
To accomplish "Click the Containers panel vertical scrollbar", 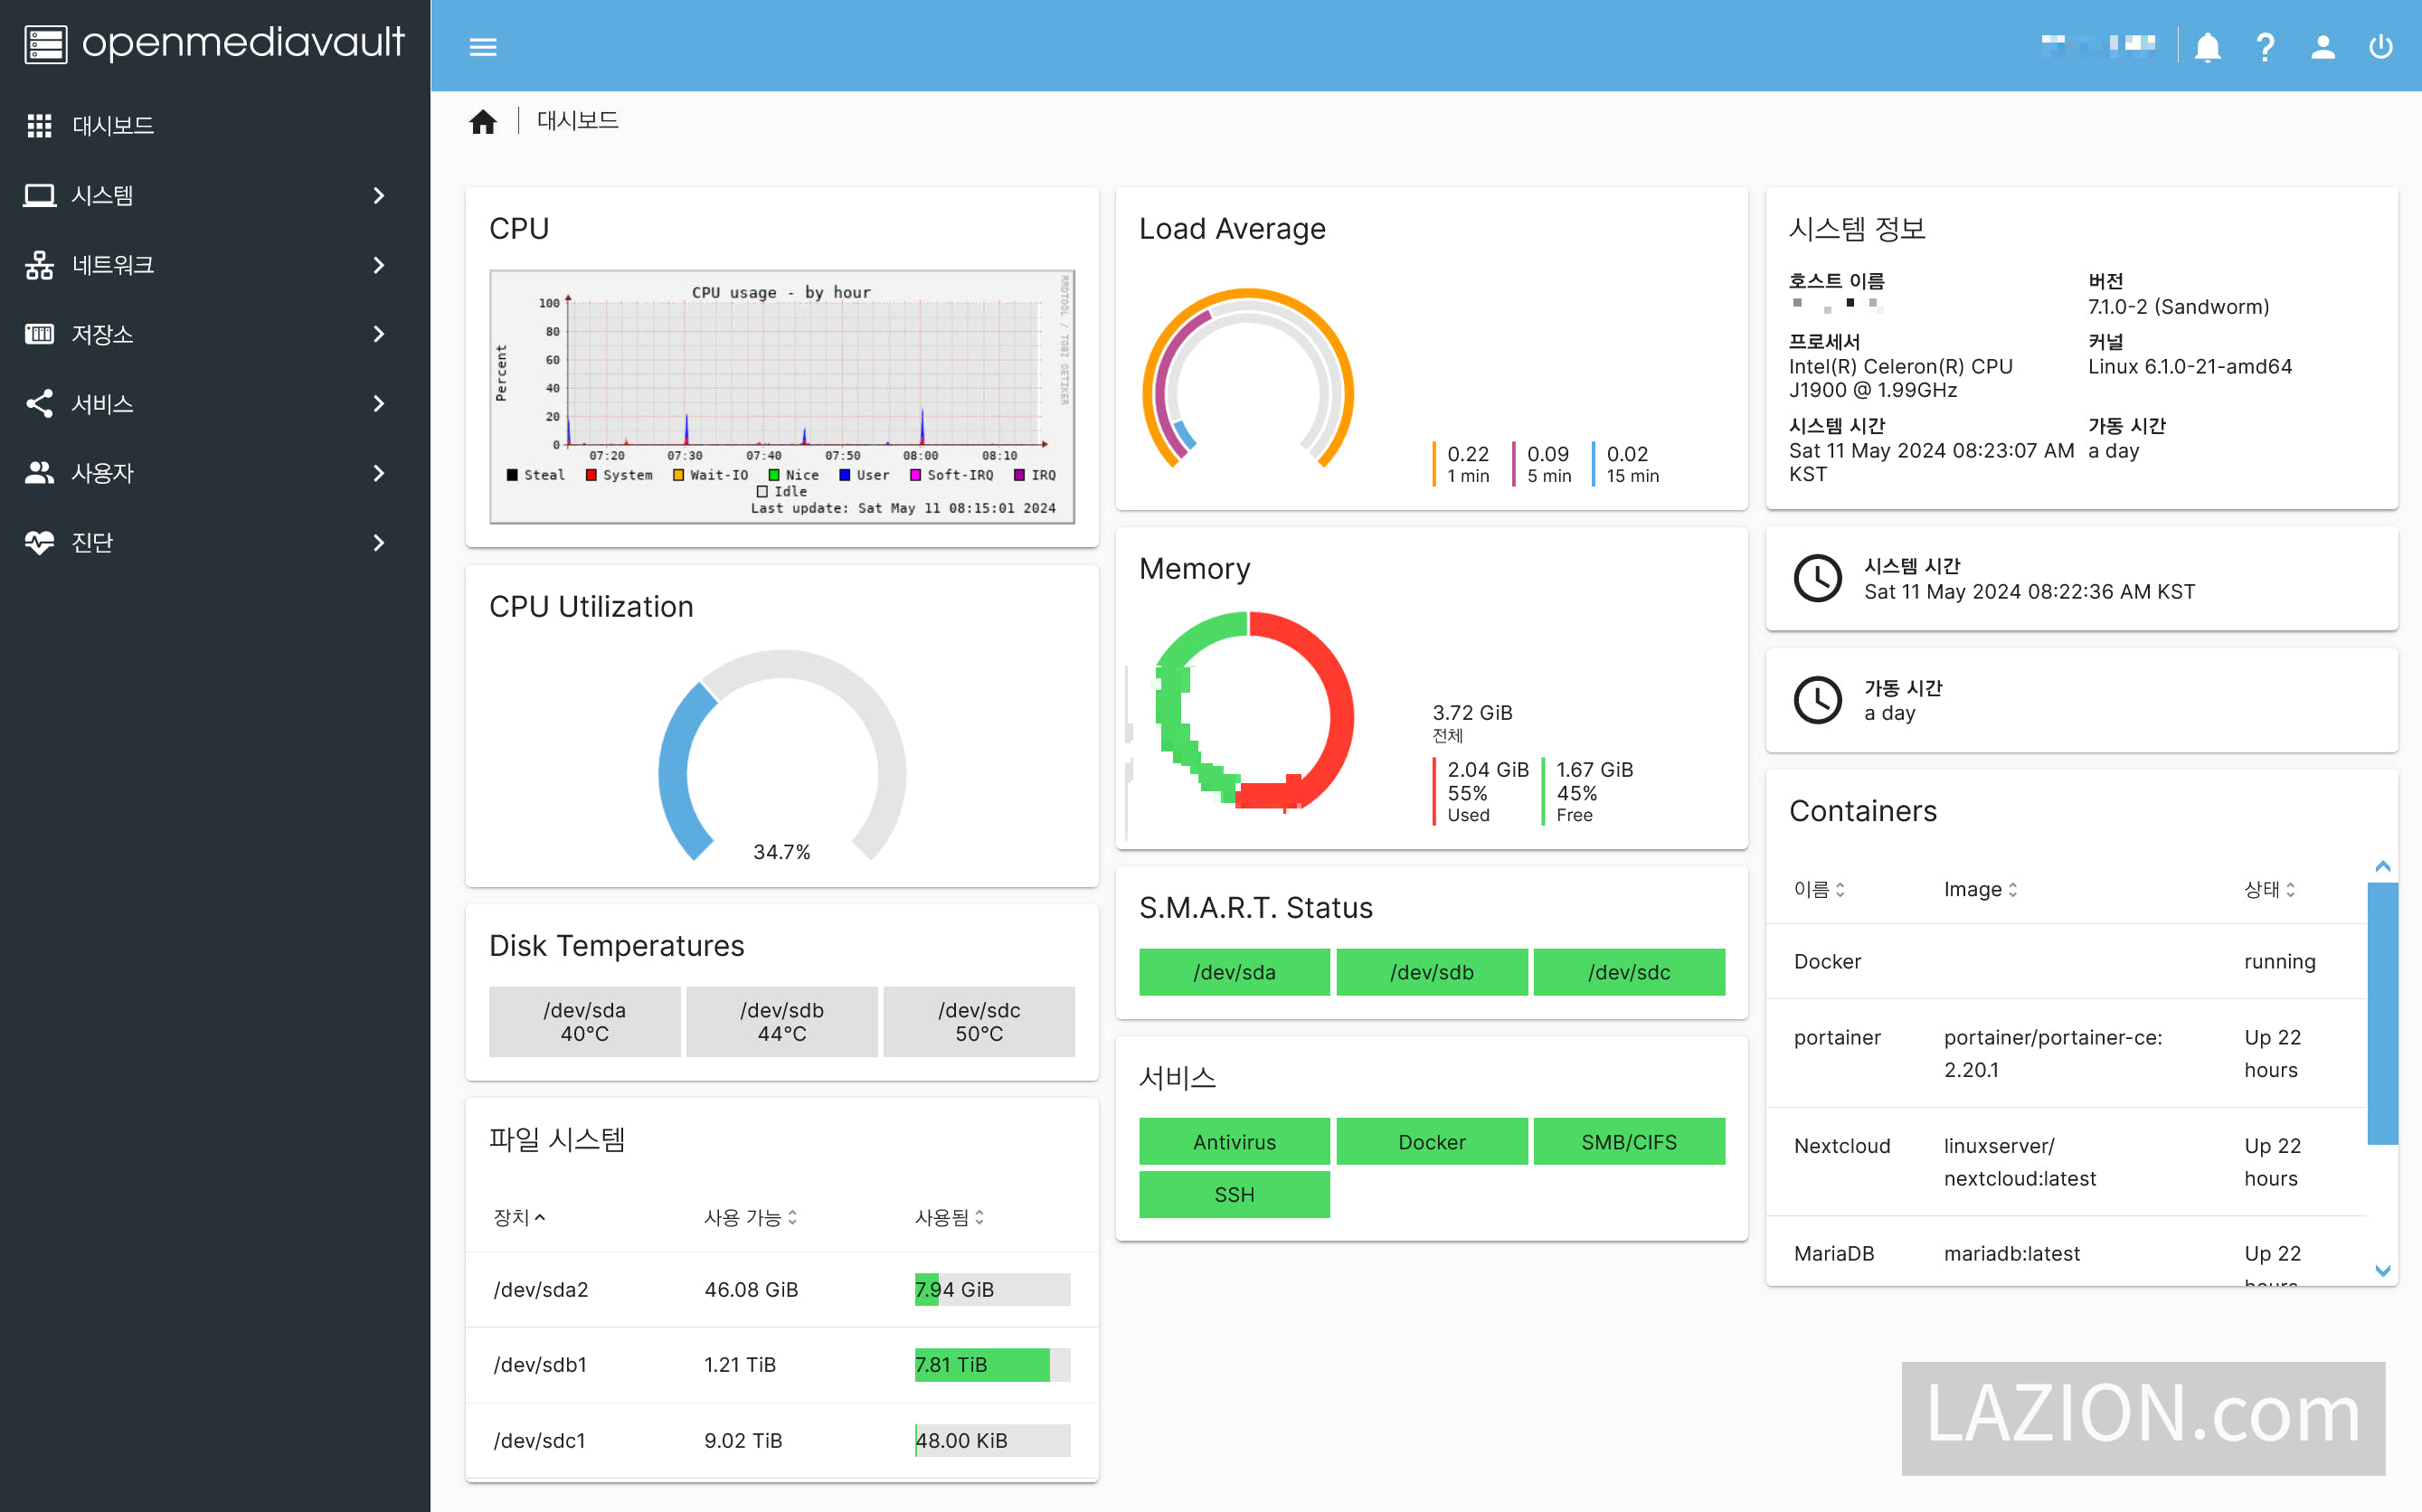I will coord(2382,1012).
